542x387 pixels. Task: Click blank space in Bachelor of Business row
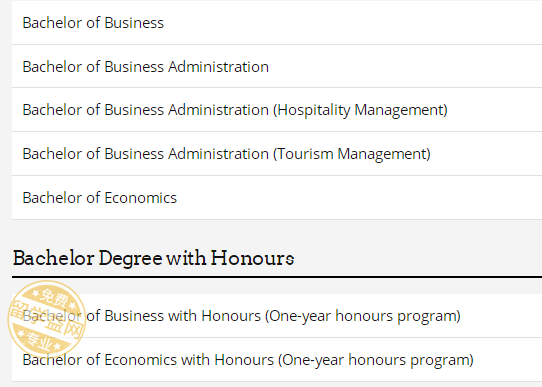pos(353,23)
